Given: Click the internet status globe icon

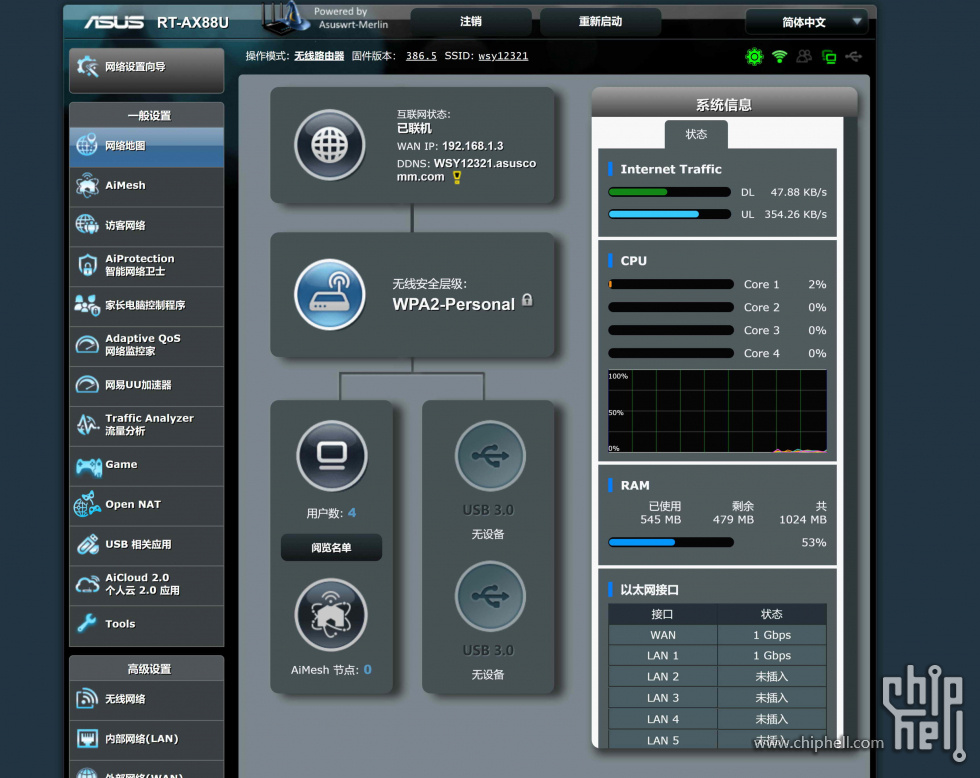Looking at the screenshot, I should click(x=330, y=146).
